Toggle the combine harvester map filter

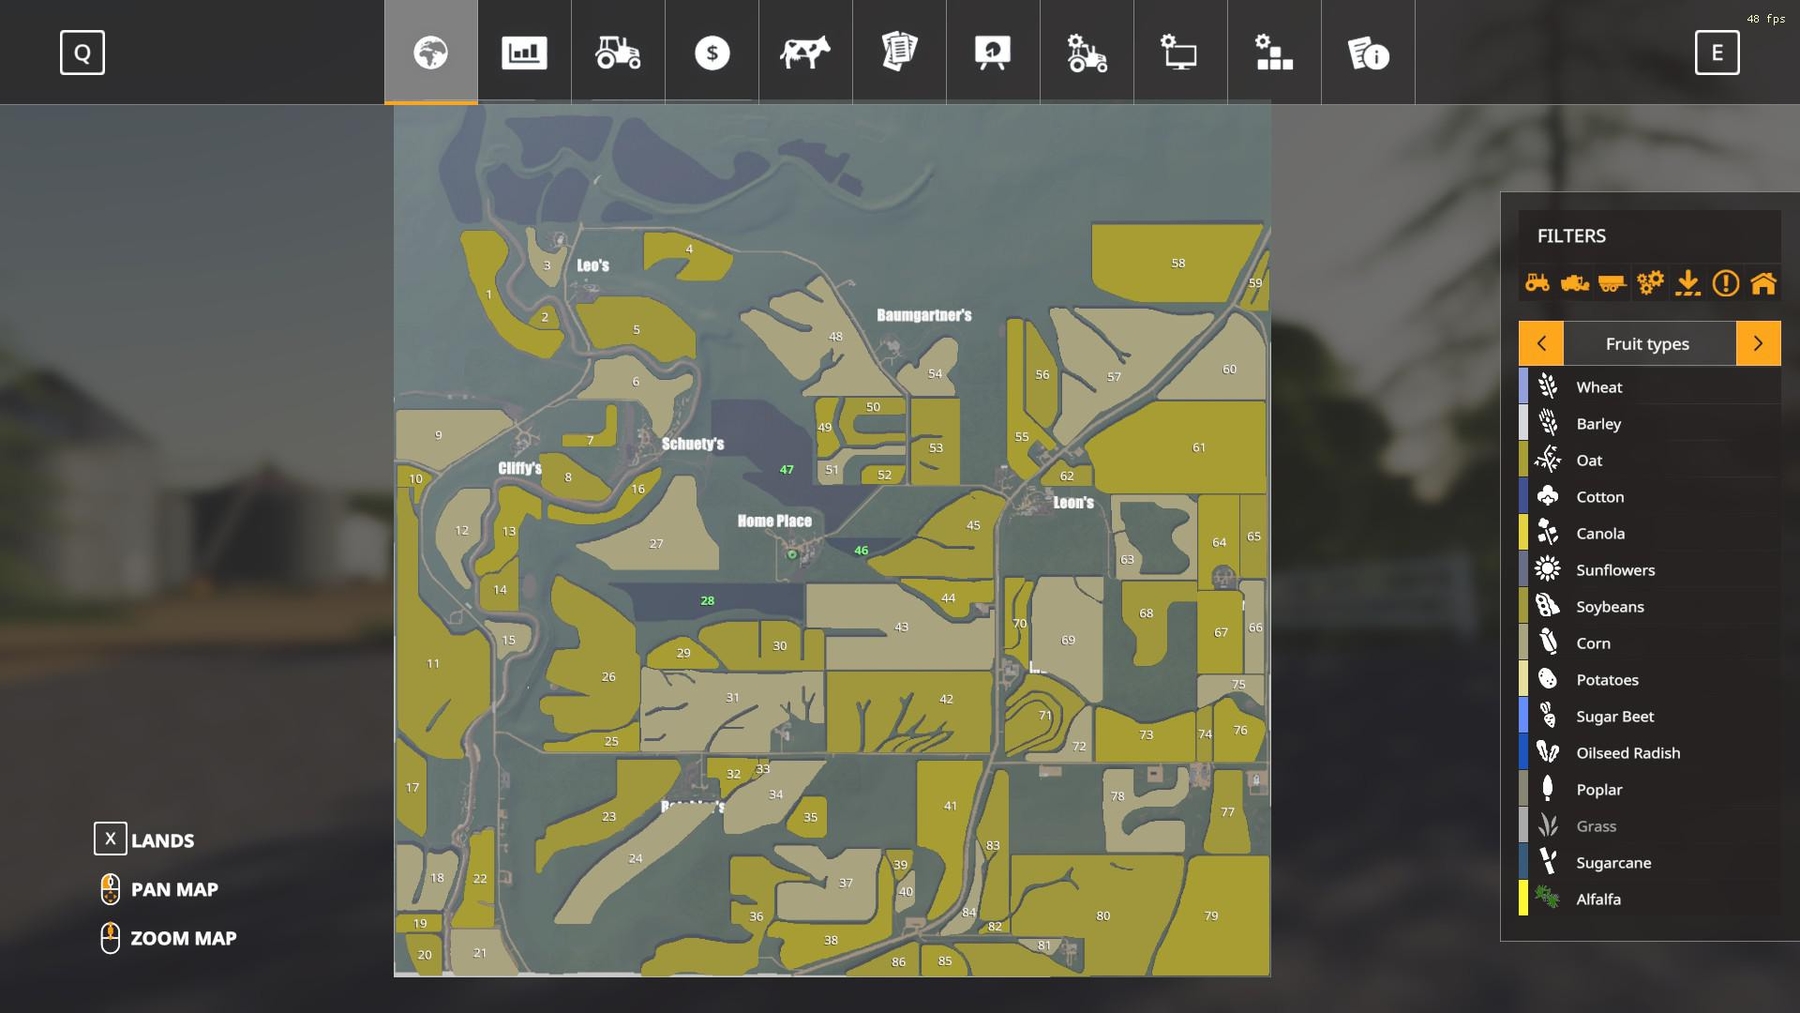tap(1575, 283)
